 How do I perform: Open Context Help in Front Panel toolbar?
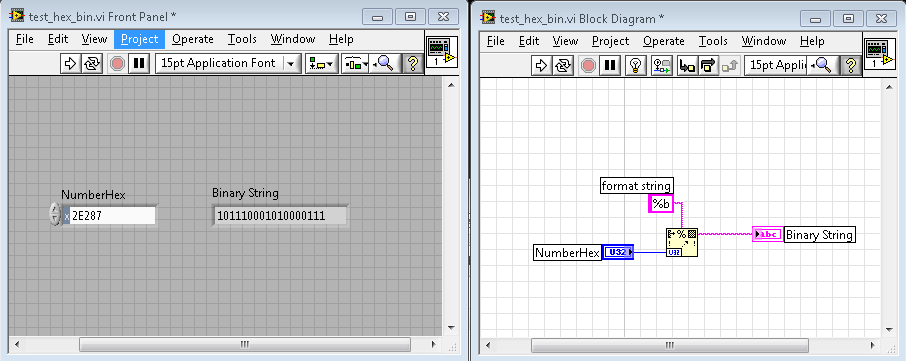tap(413, 64)
